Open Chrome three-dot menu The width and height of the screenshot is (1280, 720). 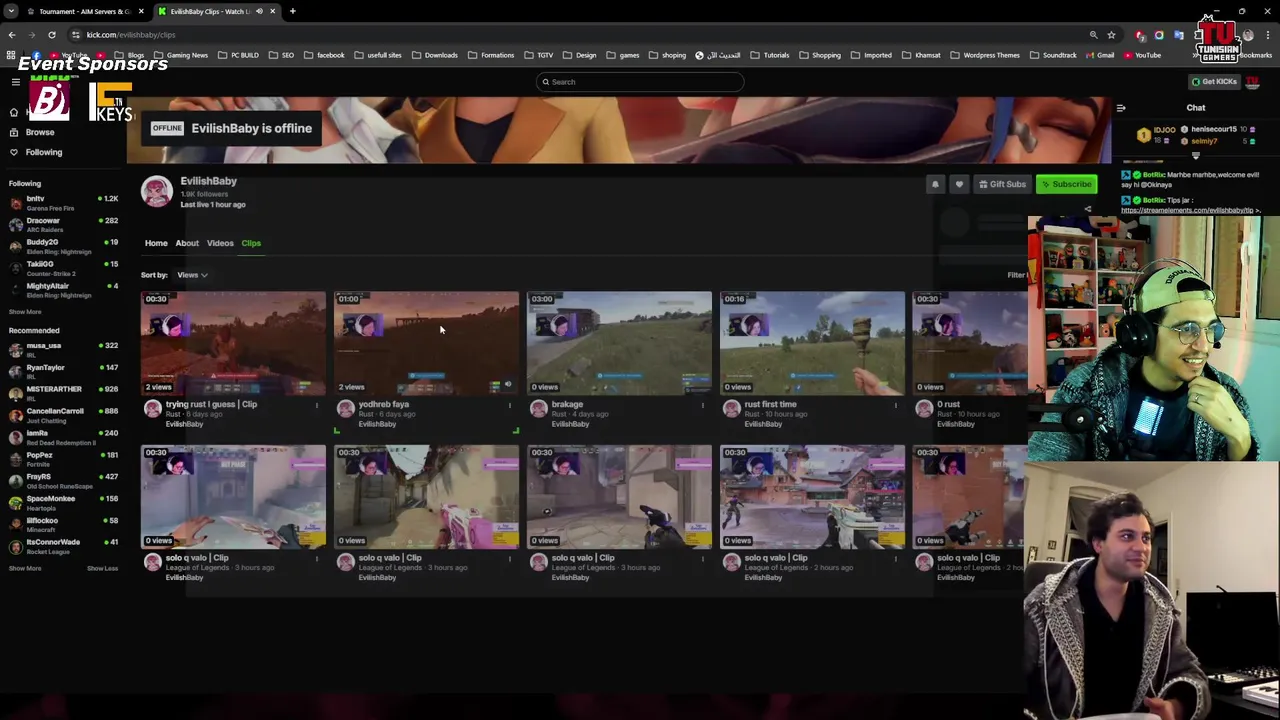tap(1268, 35)
